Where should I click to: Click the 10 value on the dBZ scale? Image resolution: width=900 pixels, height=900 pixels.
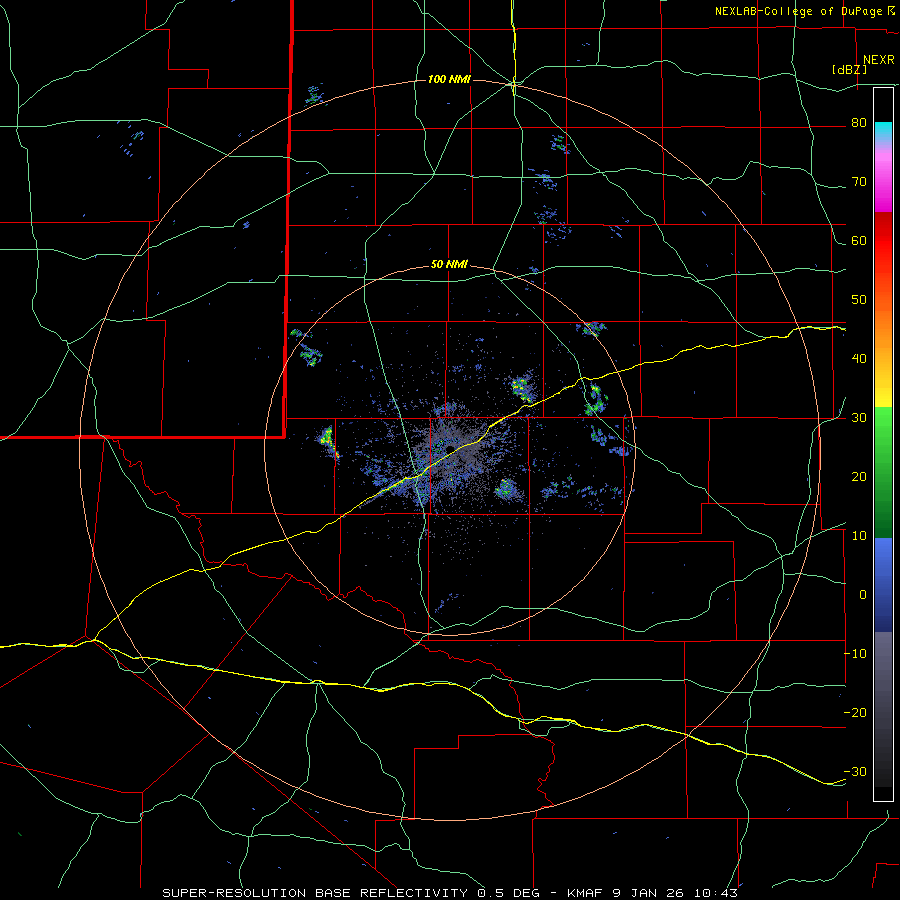pyautogui.click(x=859, y=536)
